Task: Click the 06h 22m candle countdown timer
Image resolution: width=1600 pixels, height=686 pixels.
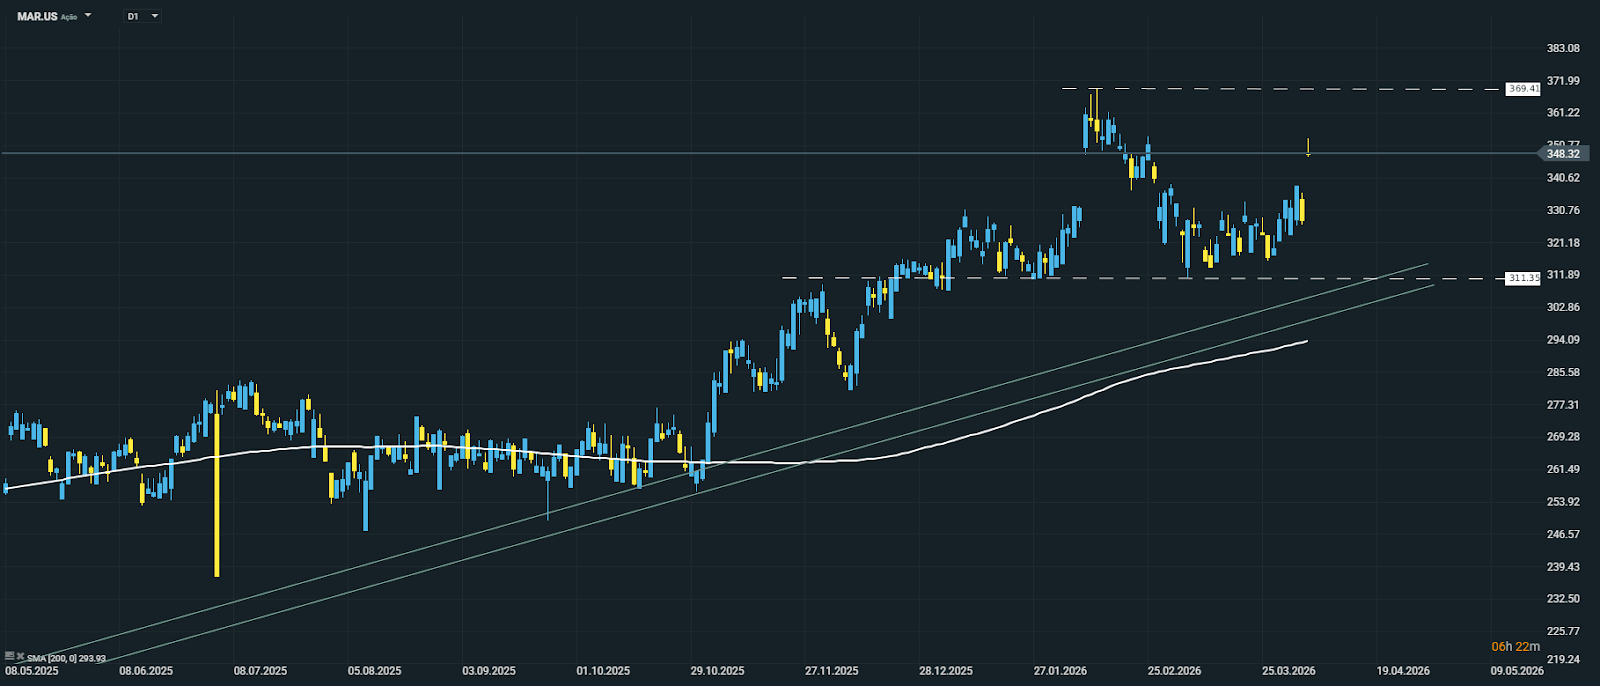Action: [1515, 647]
